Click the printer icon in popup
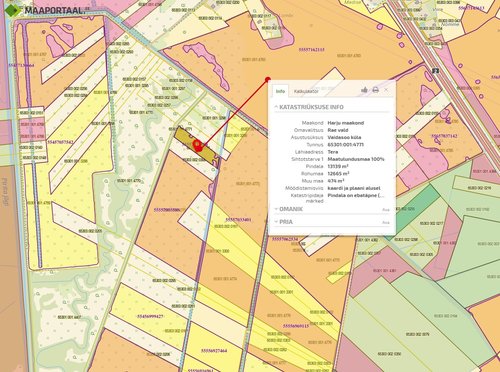Viewport: 500px width, 372px height. click(x=376, y=90)
